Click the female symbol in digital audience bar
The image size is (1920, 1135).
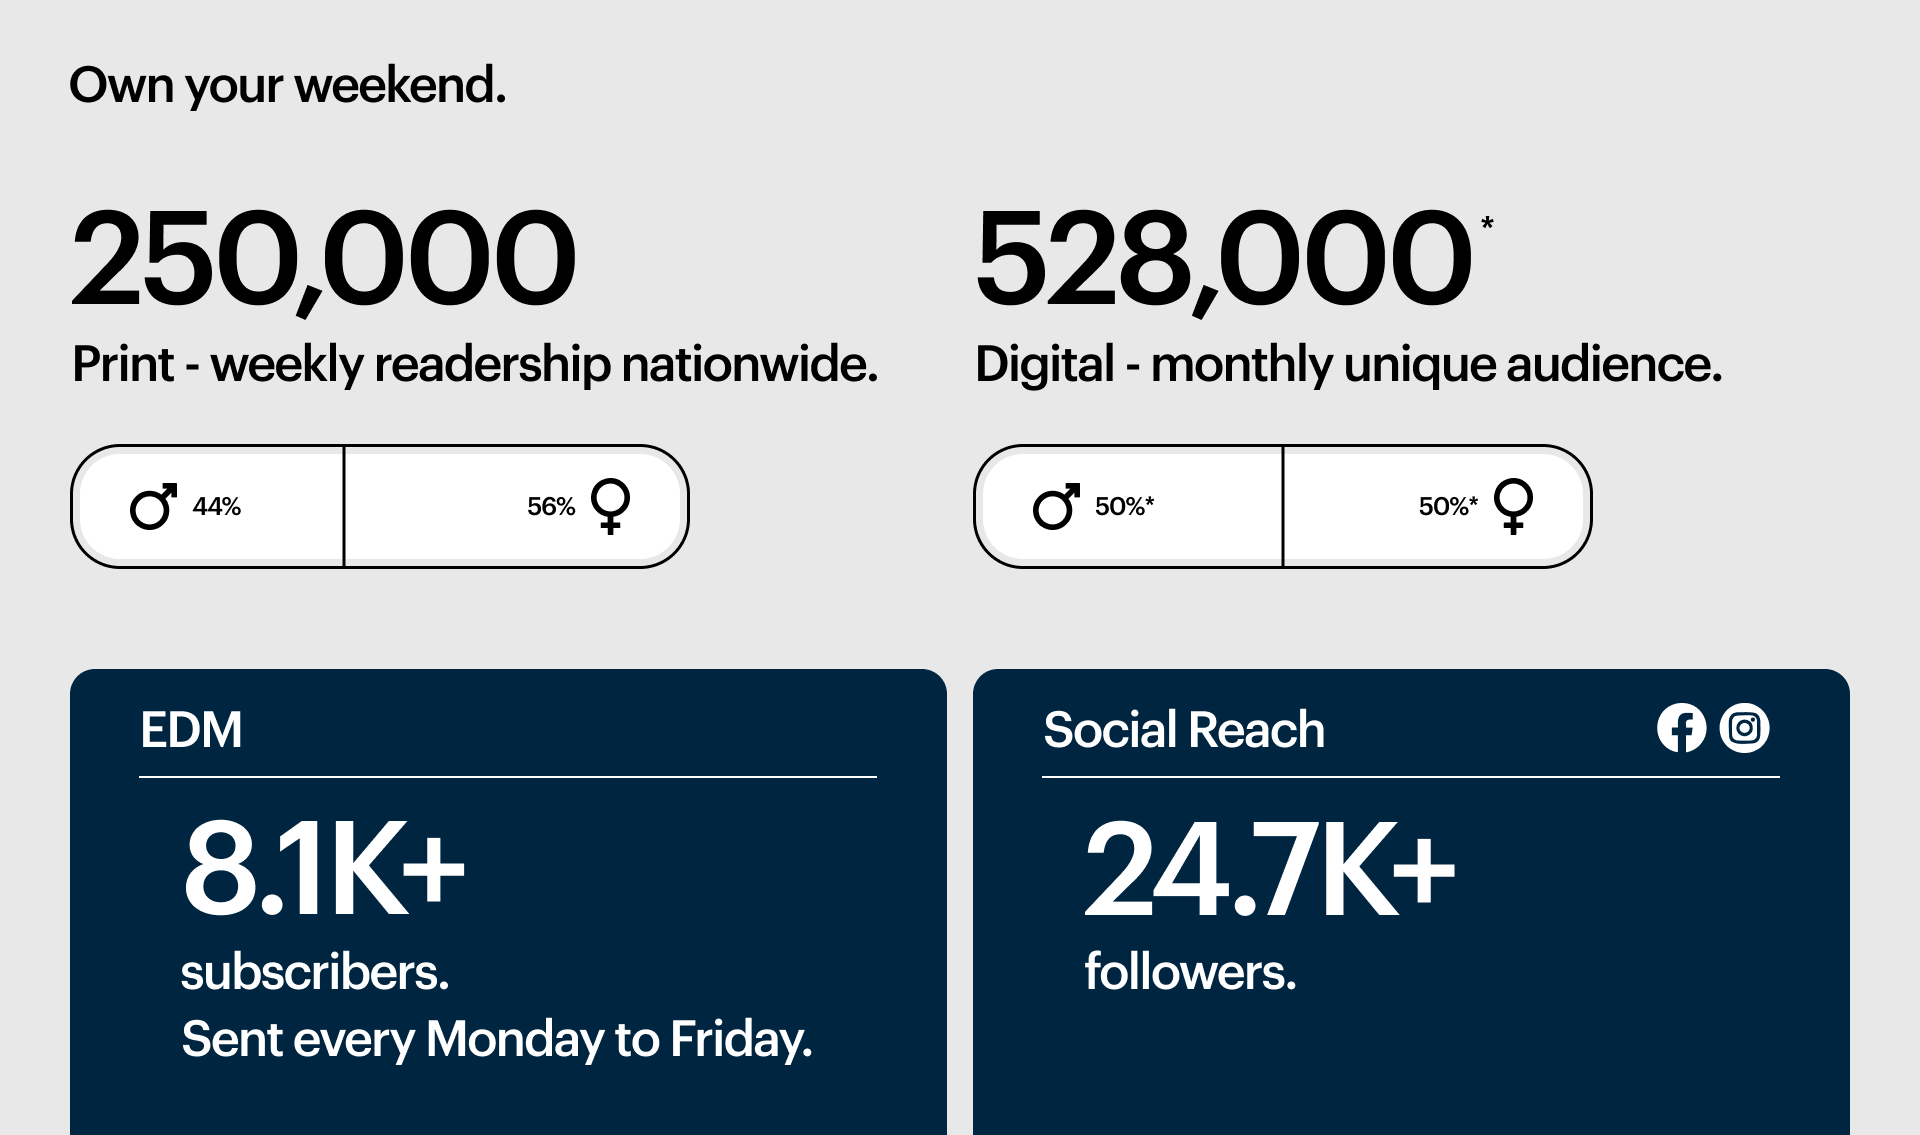(x=1513, y=506)
